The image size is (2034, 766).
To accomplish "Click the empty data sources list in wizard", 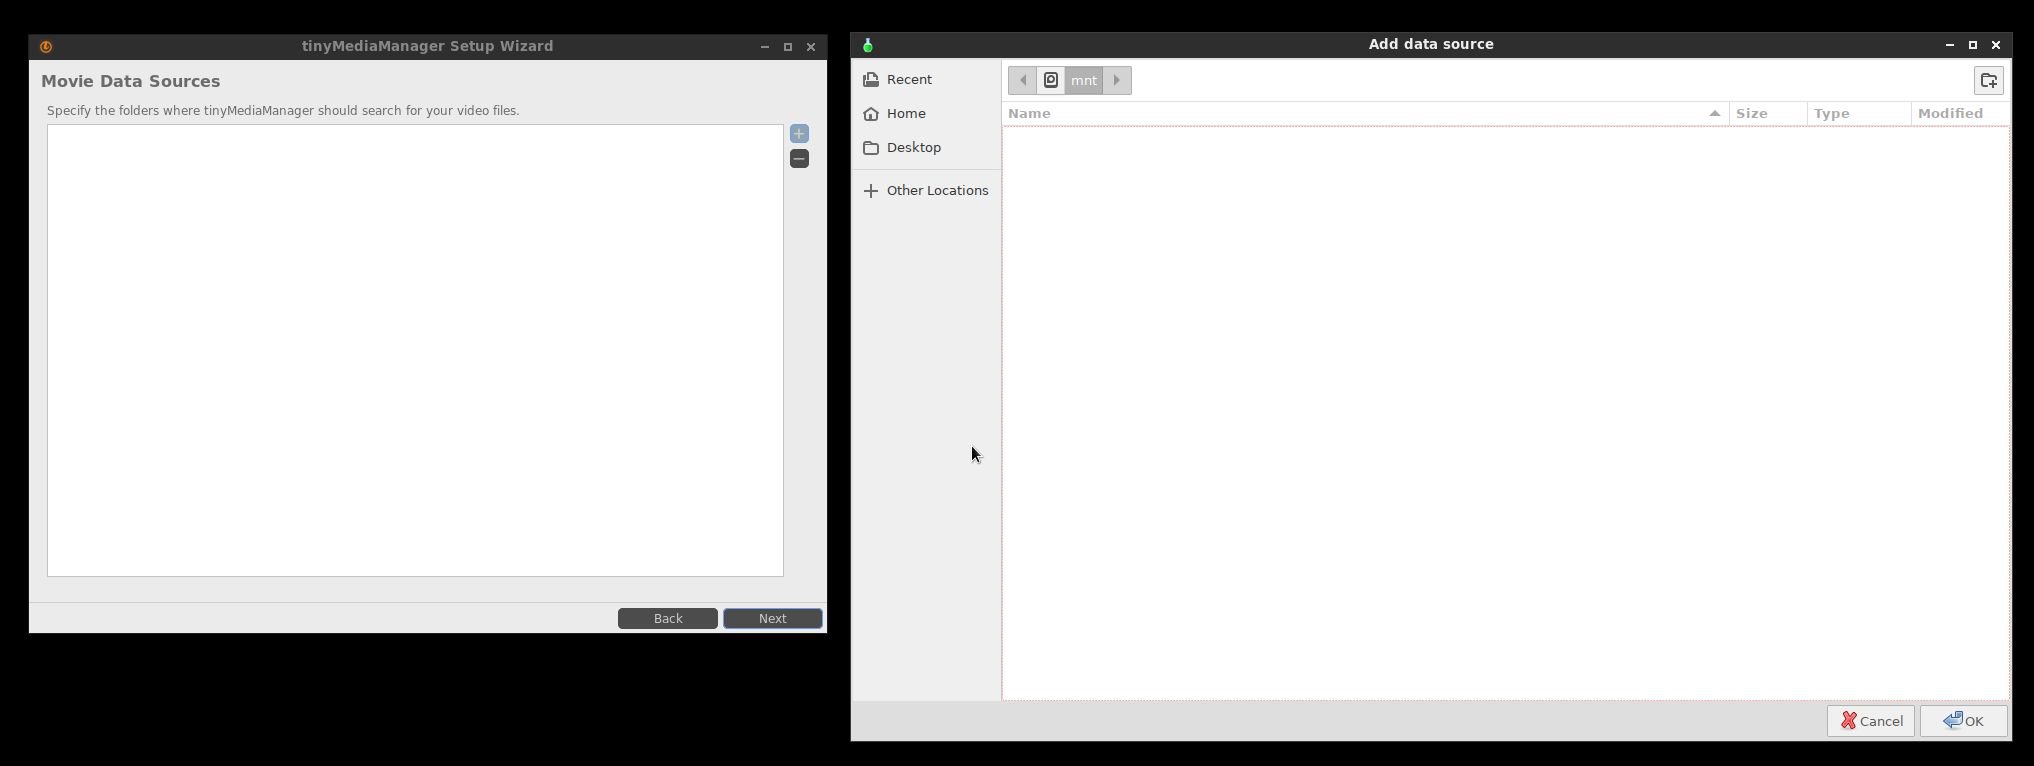I will tap(415, 350).
